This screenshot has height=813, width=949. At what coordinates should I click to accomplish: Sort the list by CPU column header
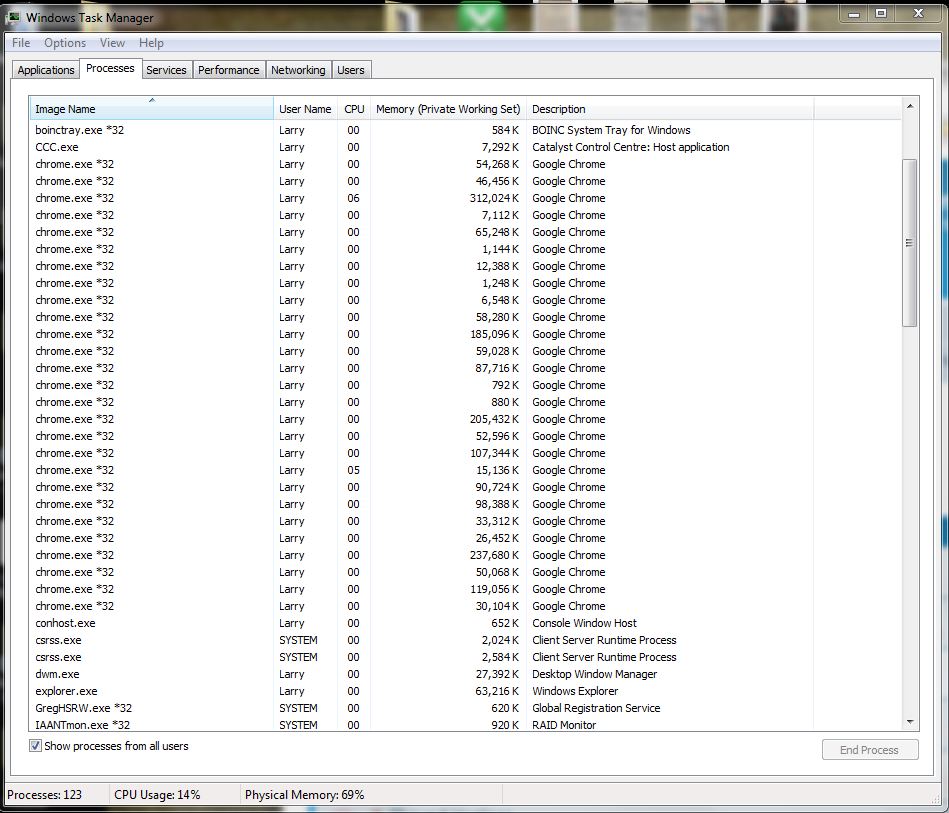click(x=354, y=109)
